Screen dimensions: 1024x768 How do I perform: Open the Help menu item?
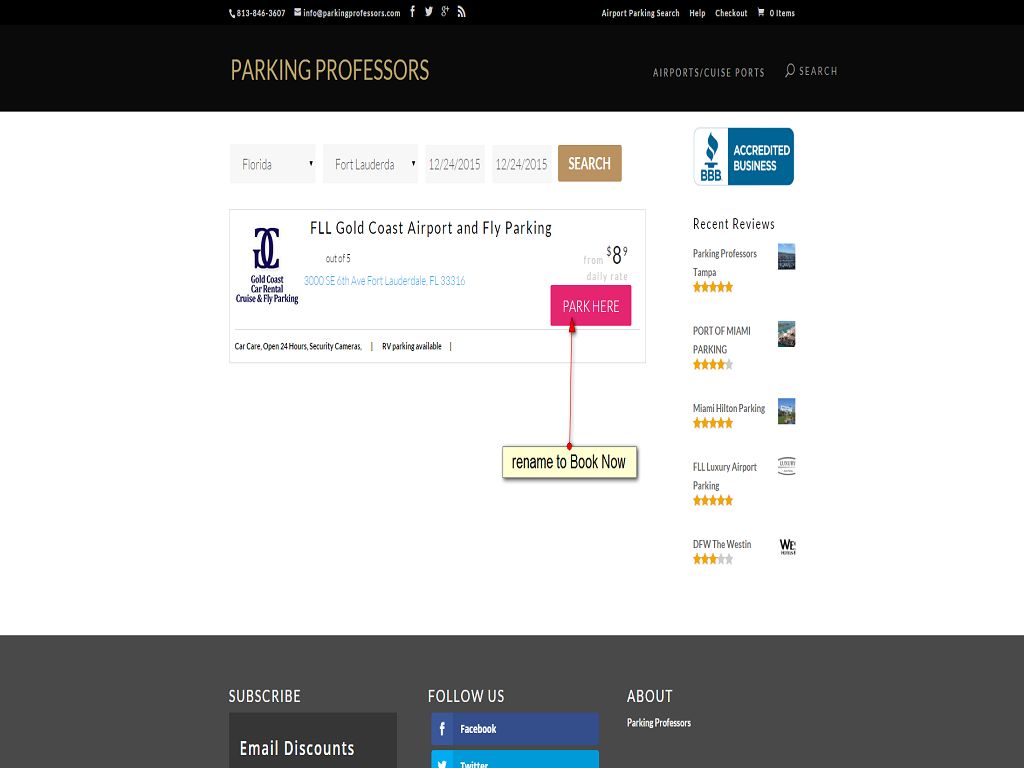point(697,13)
